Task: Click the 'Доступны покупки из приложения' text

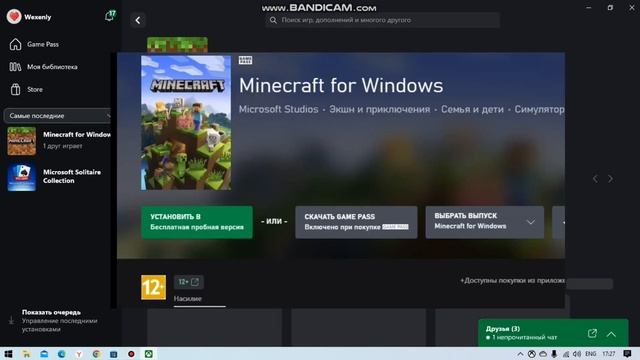Action: point(513,280)
